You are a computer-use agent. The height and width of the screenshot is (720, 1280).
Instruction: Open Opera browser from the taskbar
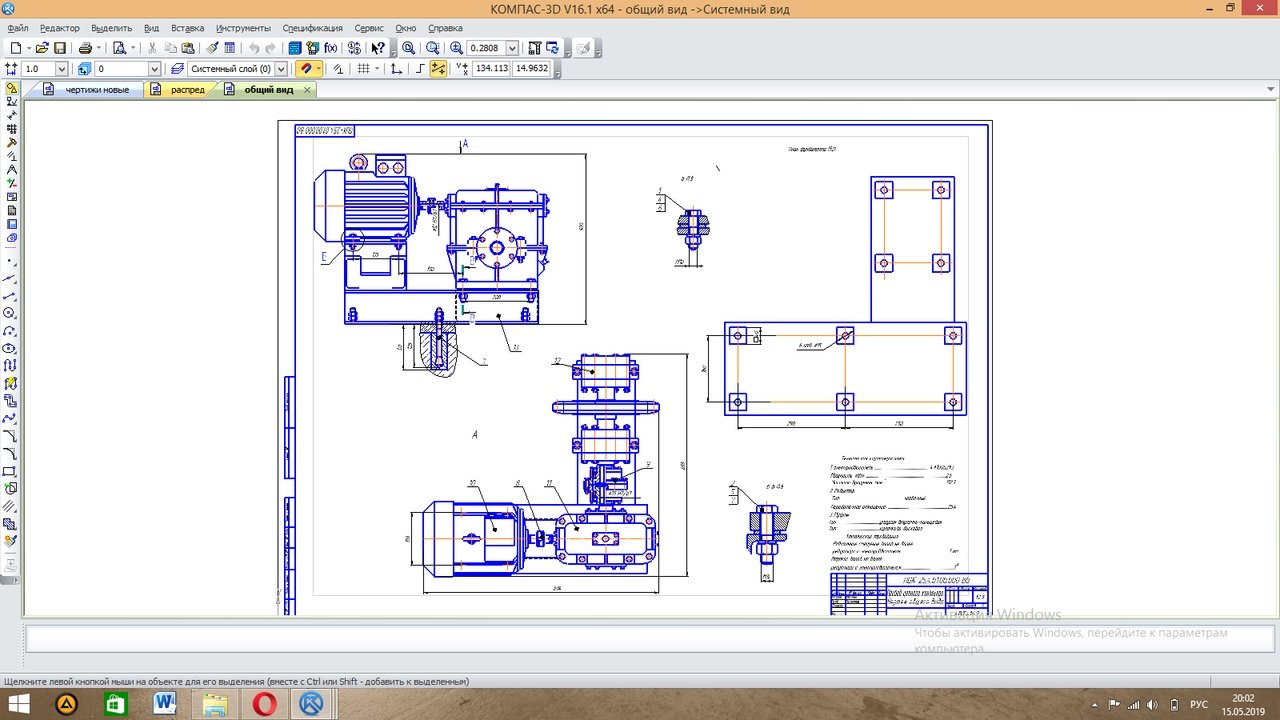pos(265,704)
